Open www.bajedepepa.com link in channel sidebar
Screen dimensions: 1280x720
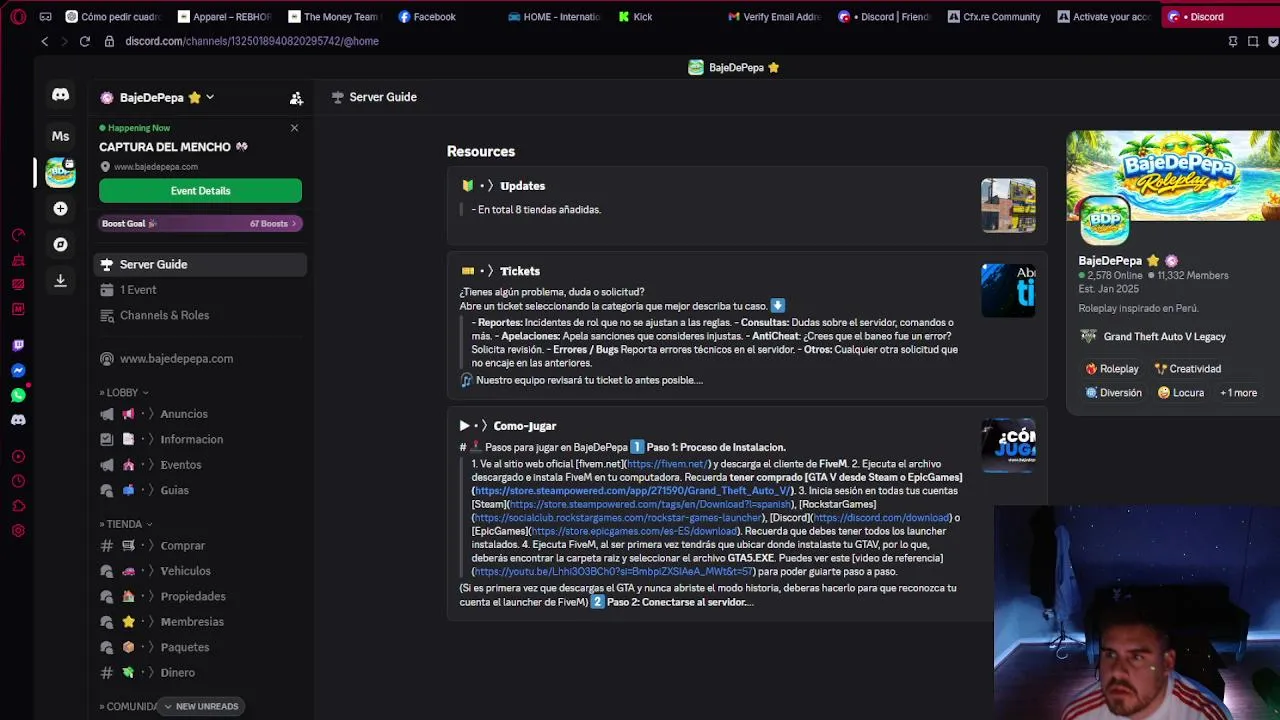click(x=200, y=358)
